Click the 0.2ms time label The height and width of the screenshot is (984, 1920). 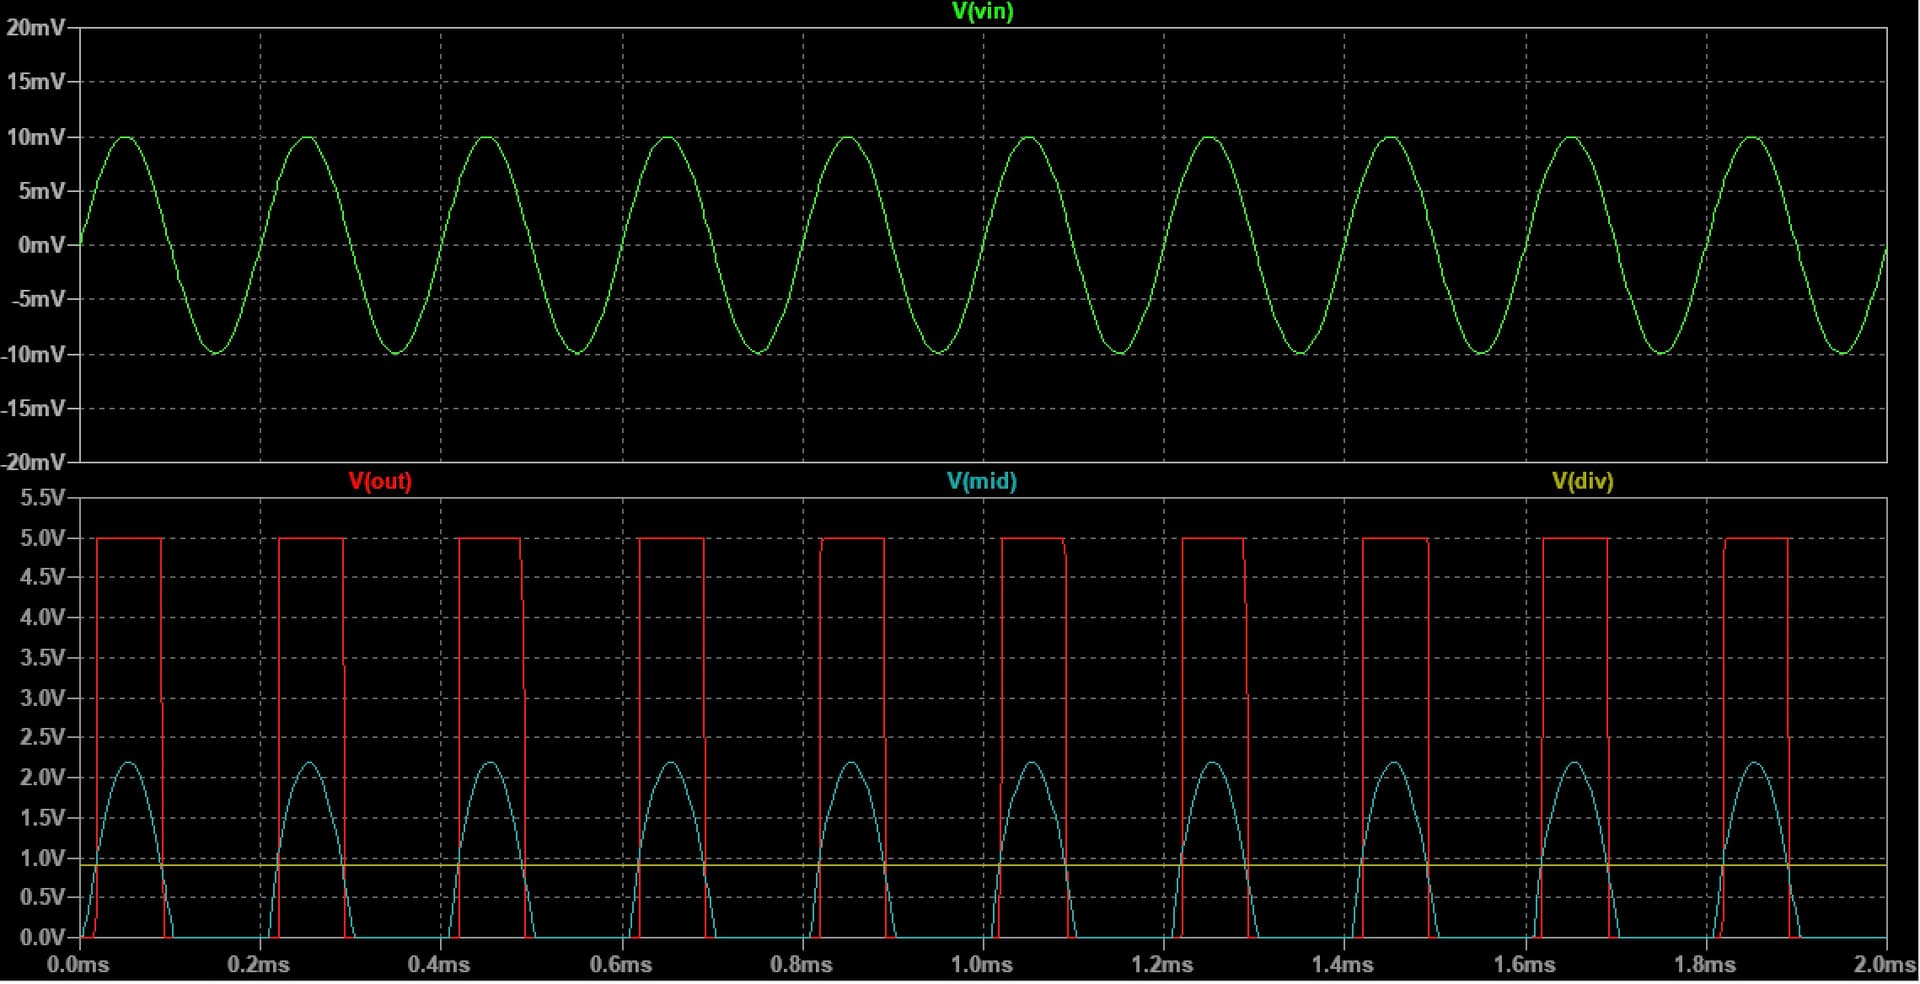click(x=262, y=966)
